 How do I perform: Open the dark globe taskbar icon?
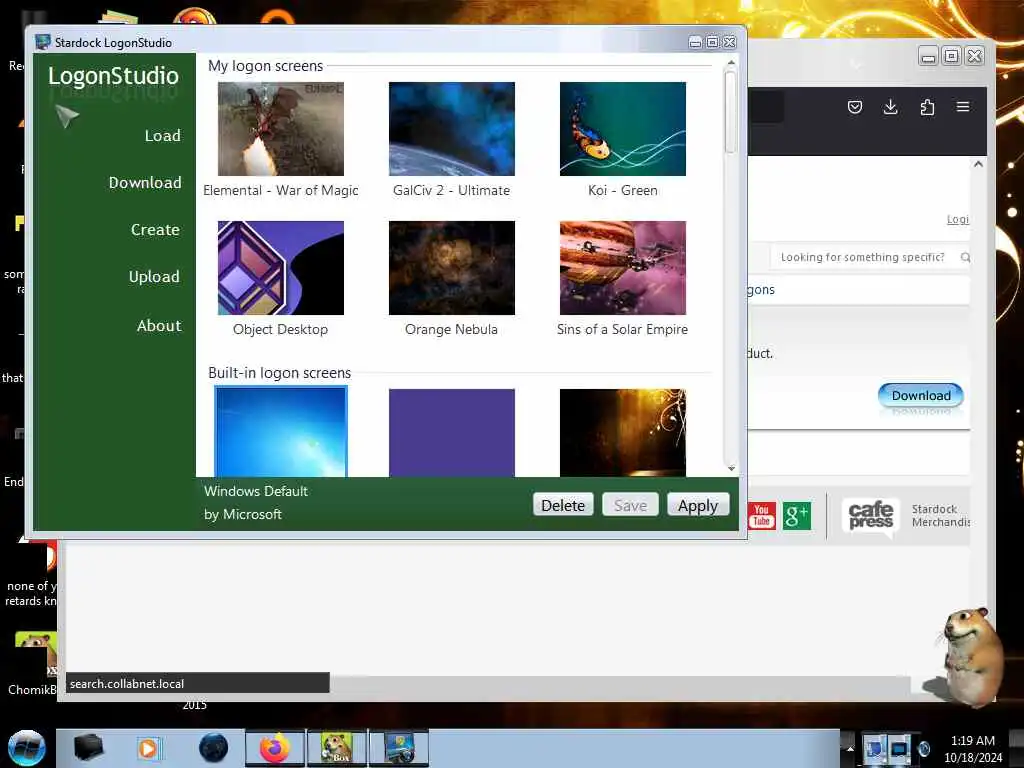click(x=214, y=748)
